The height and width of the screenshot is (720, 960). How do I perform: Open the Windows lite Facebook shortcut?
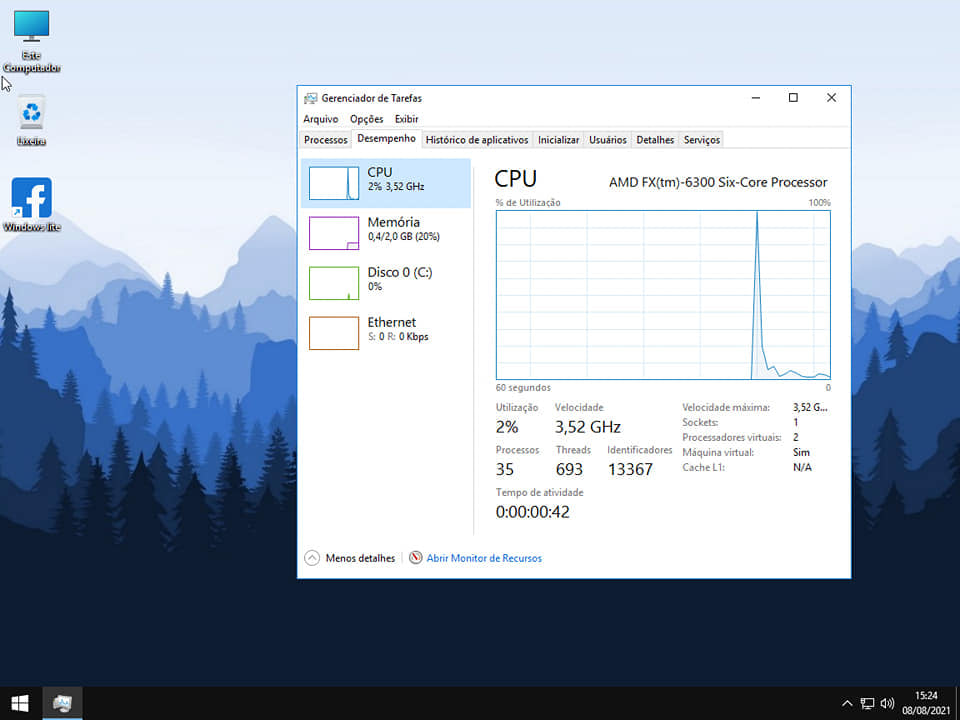[x=31, y=204]
